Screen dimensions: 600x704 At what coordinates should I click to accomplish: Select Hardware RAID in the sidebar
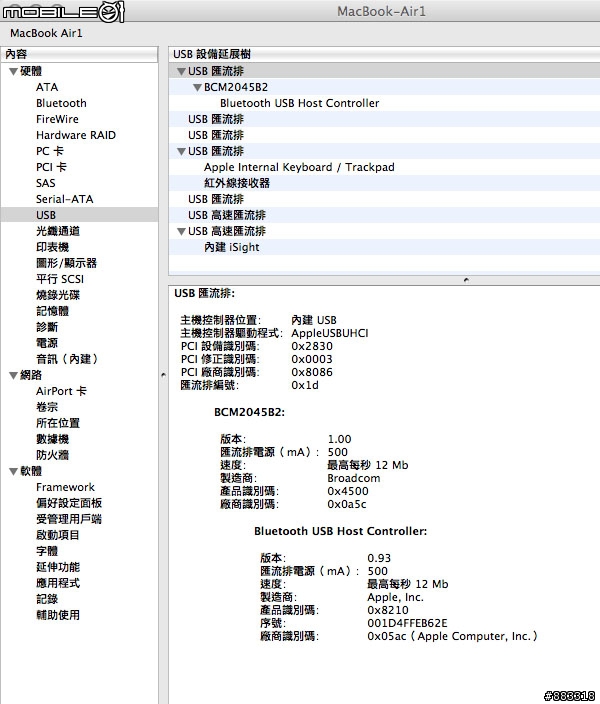click(x=76, y=135)
